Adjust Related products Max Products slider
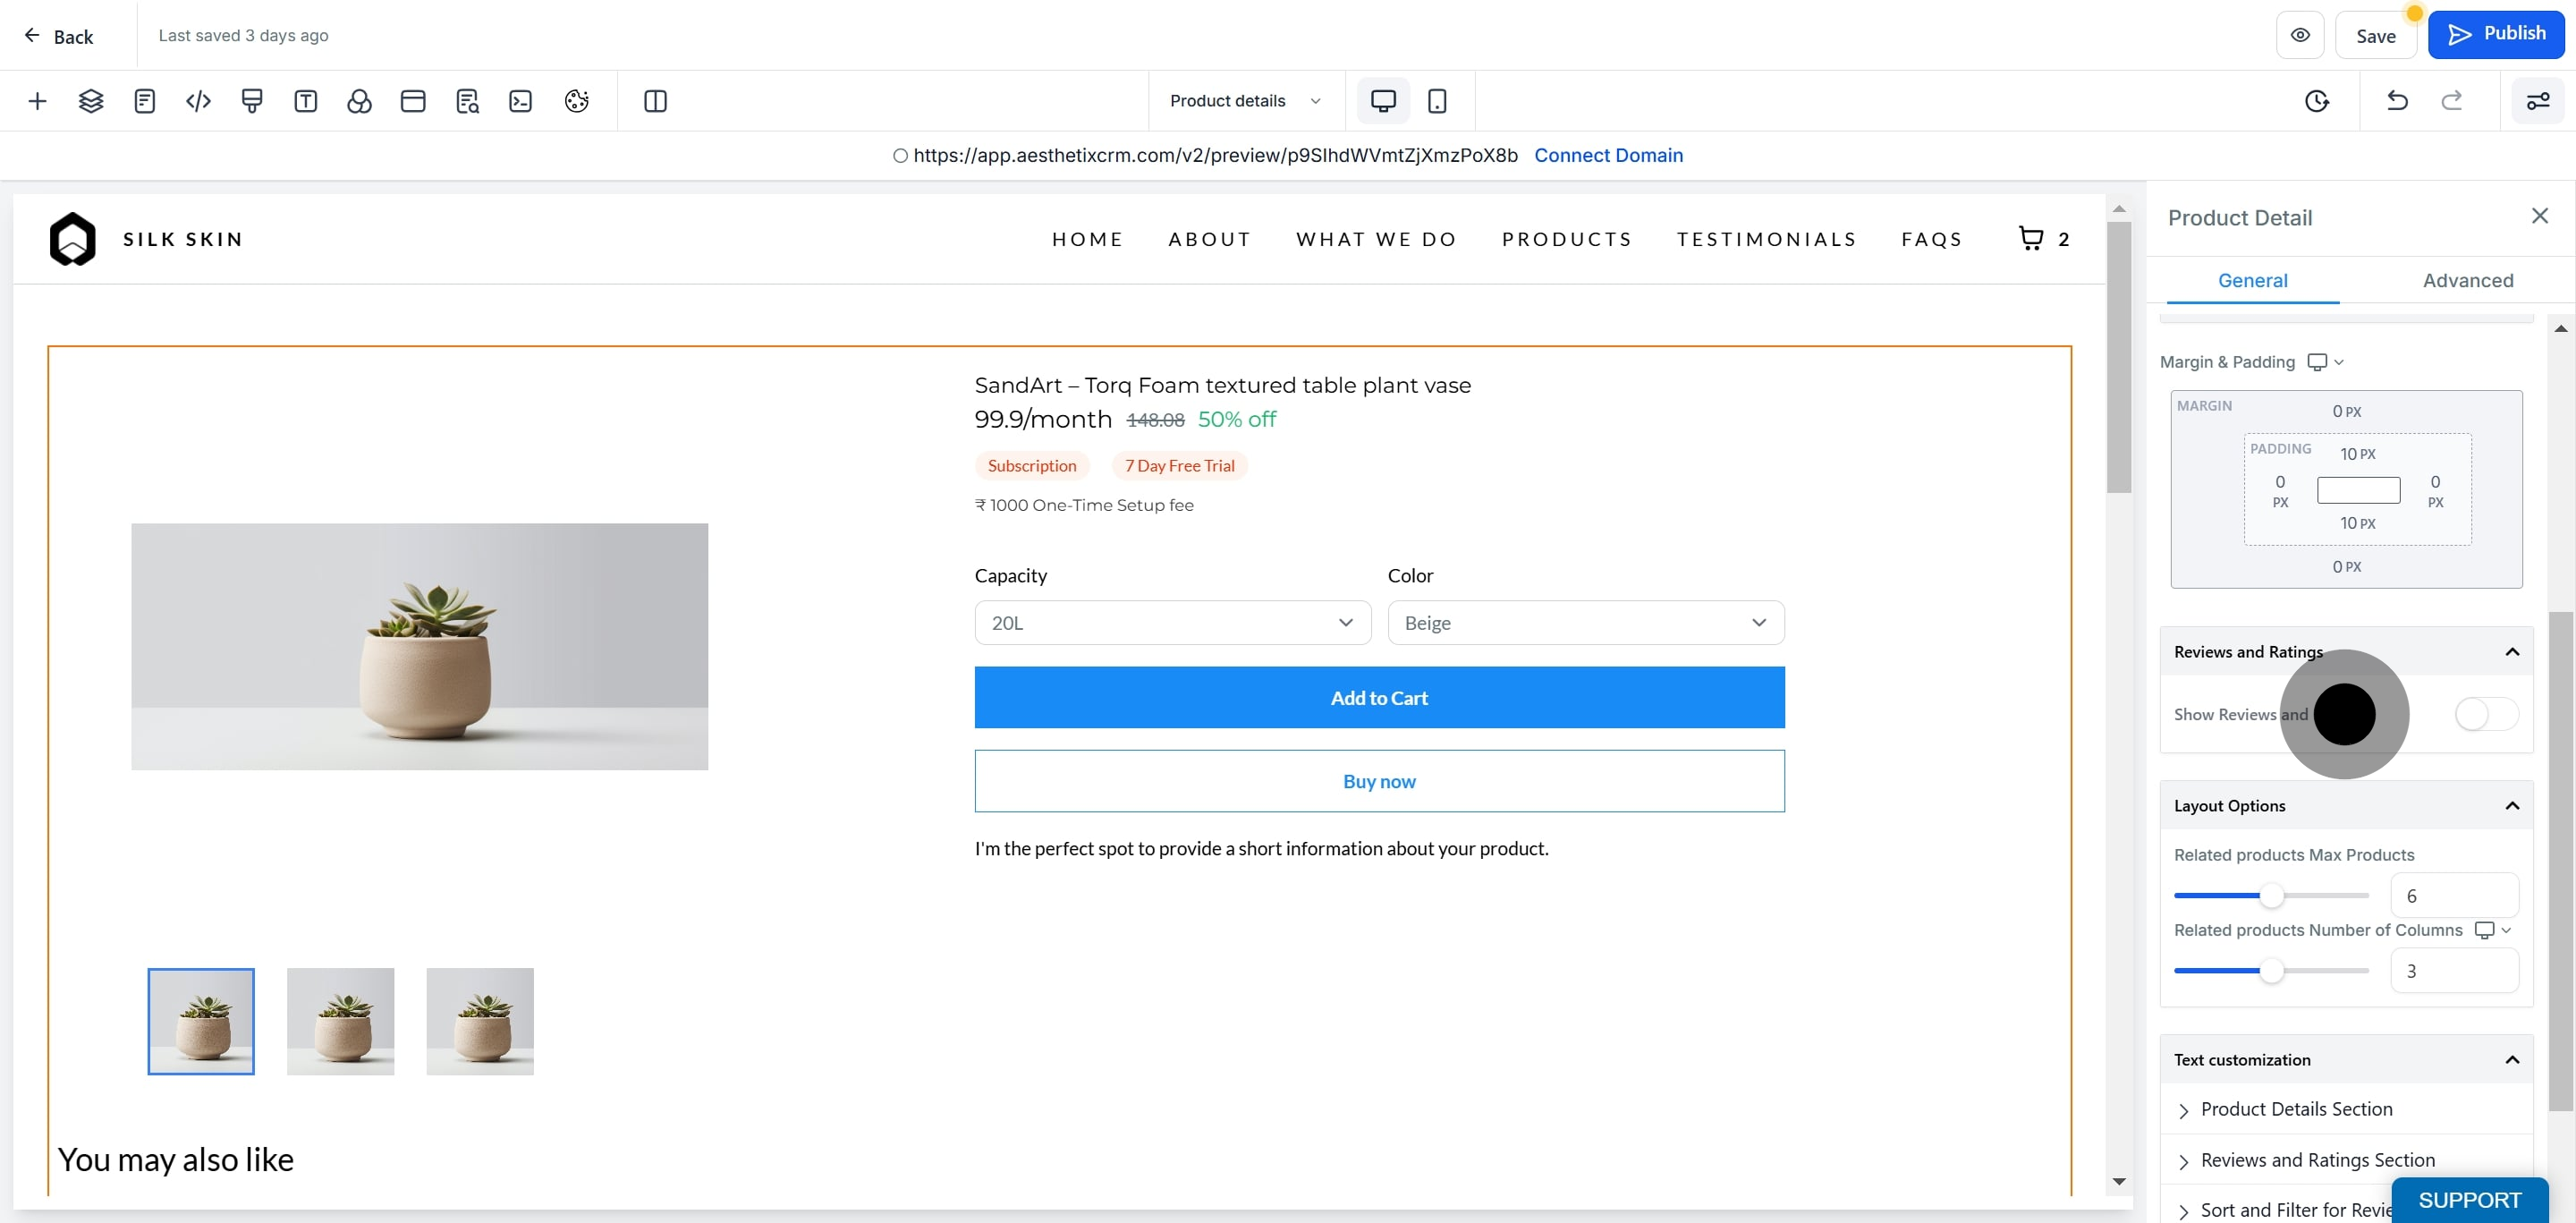Viewport: 2576px width, 1223px height. pyautogui.click(x=2271, y=895)
